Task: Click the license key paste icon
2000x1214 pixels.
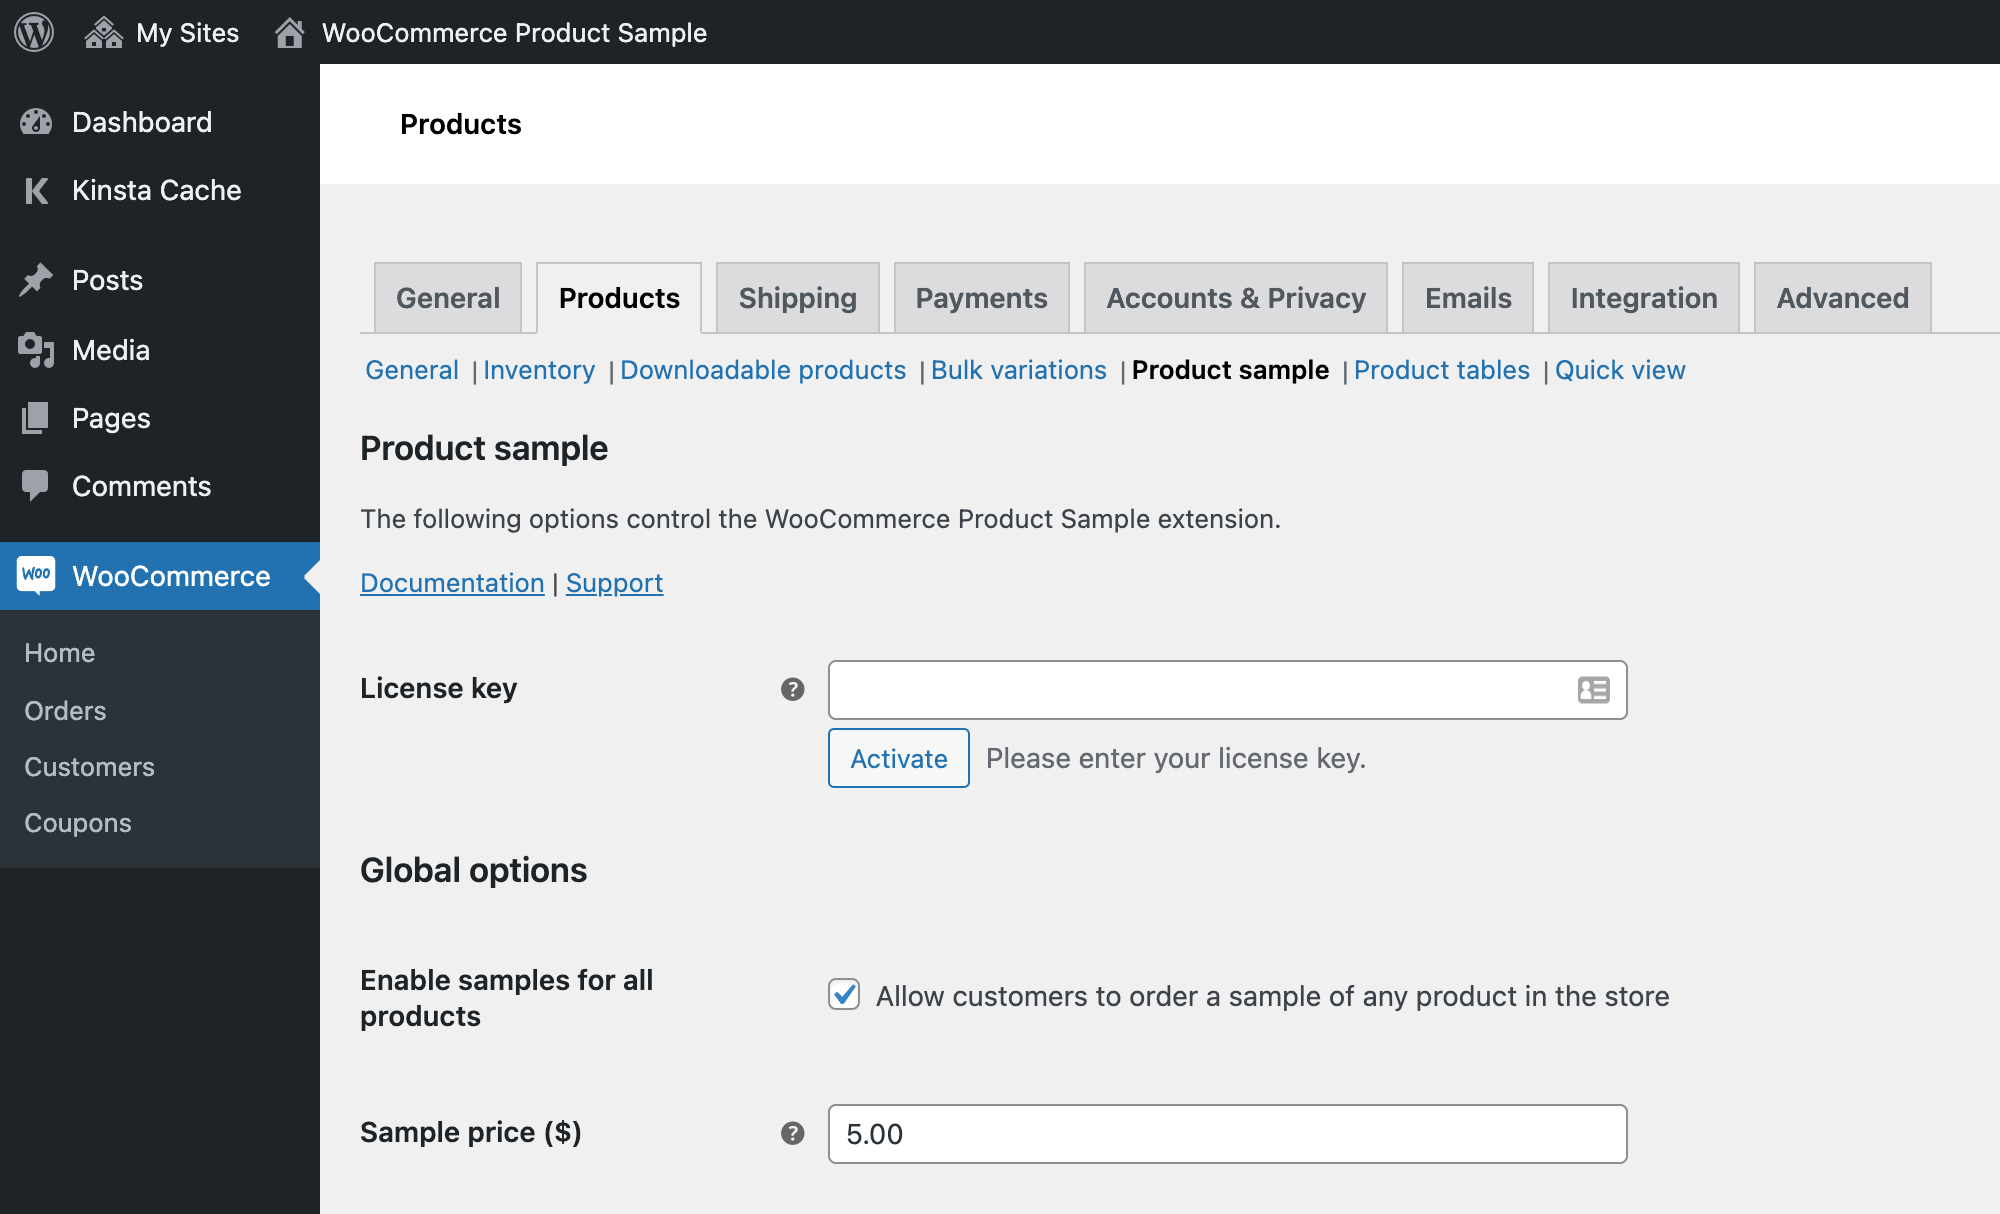Action: [1594, 690]
